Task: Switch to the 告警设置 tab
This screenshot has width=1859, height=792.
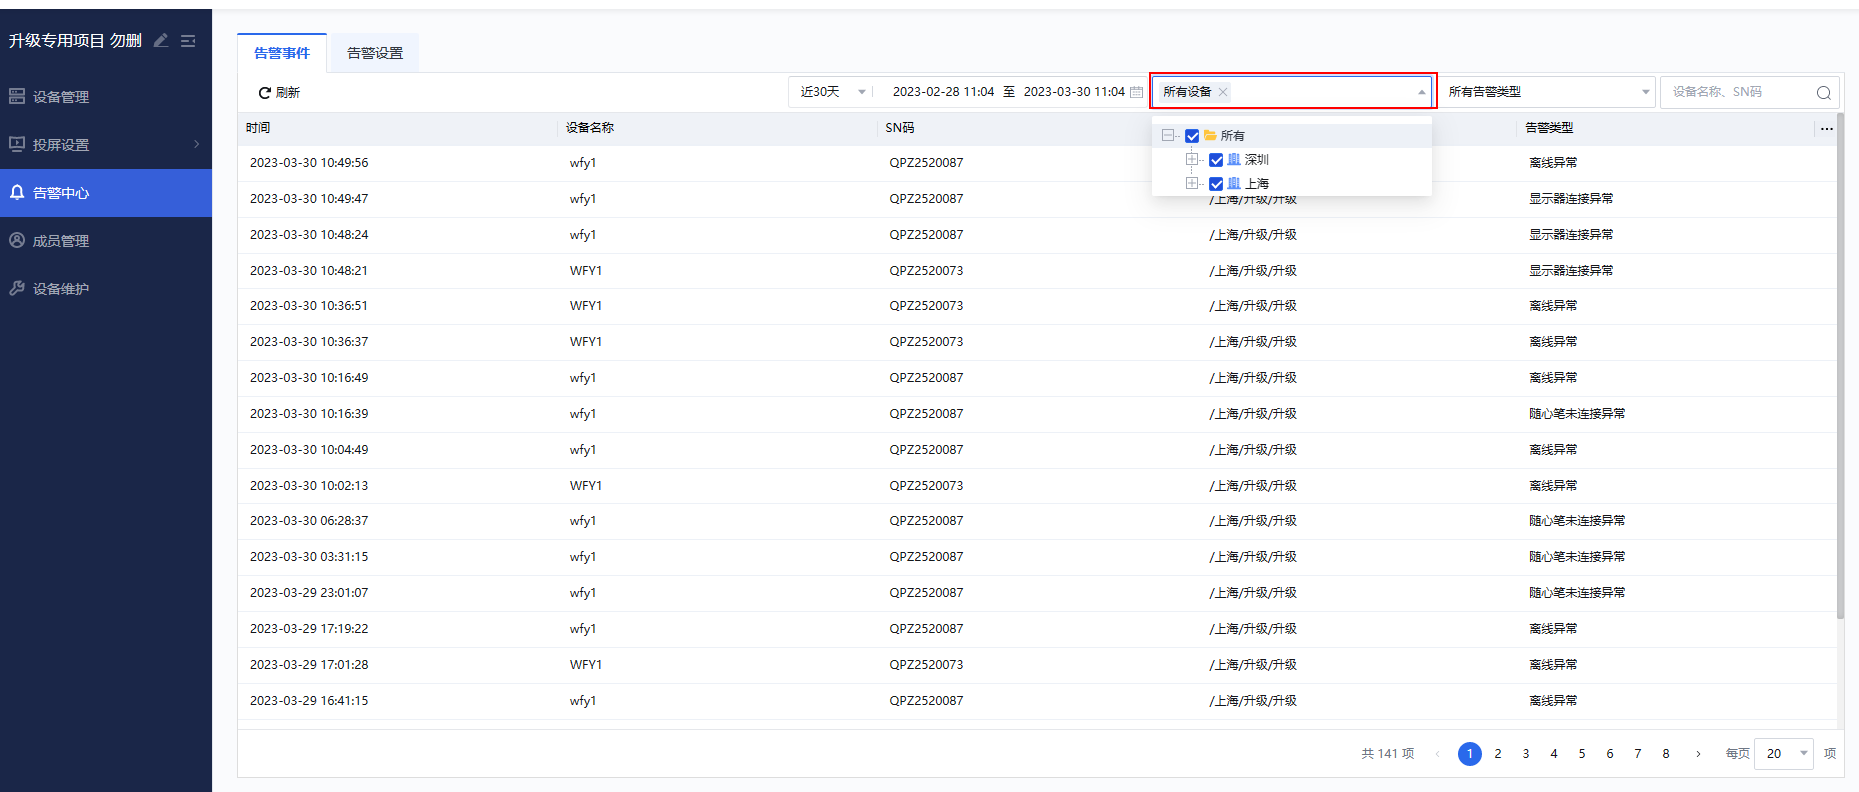Action: pos(375,53)
